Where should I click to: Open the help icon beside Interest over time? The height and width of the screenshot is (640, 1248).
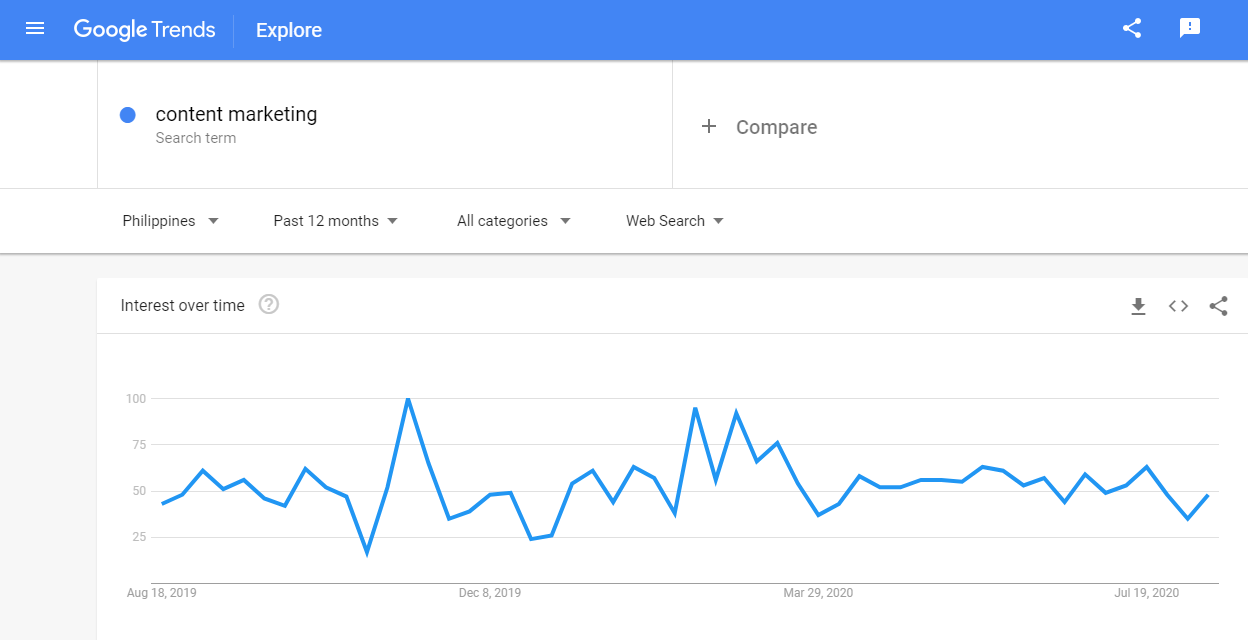(268, 305)
